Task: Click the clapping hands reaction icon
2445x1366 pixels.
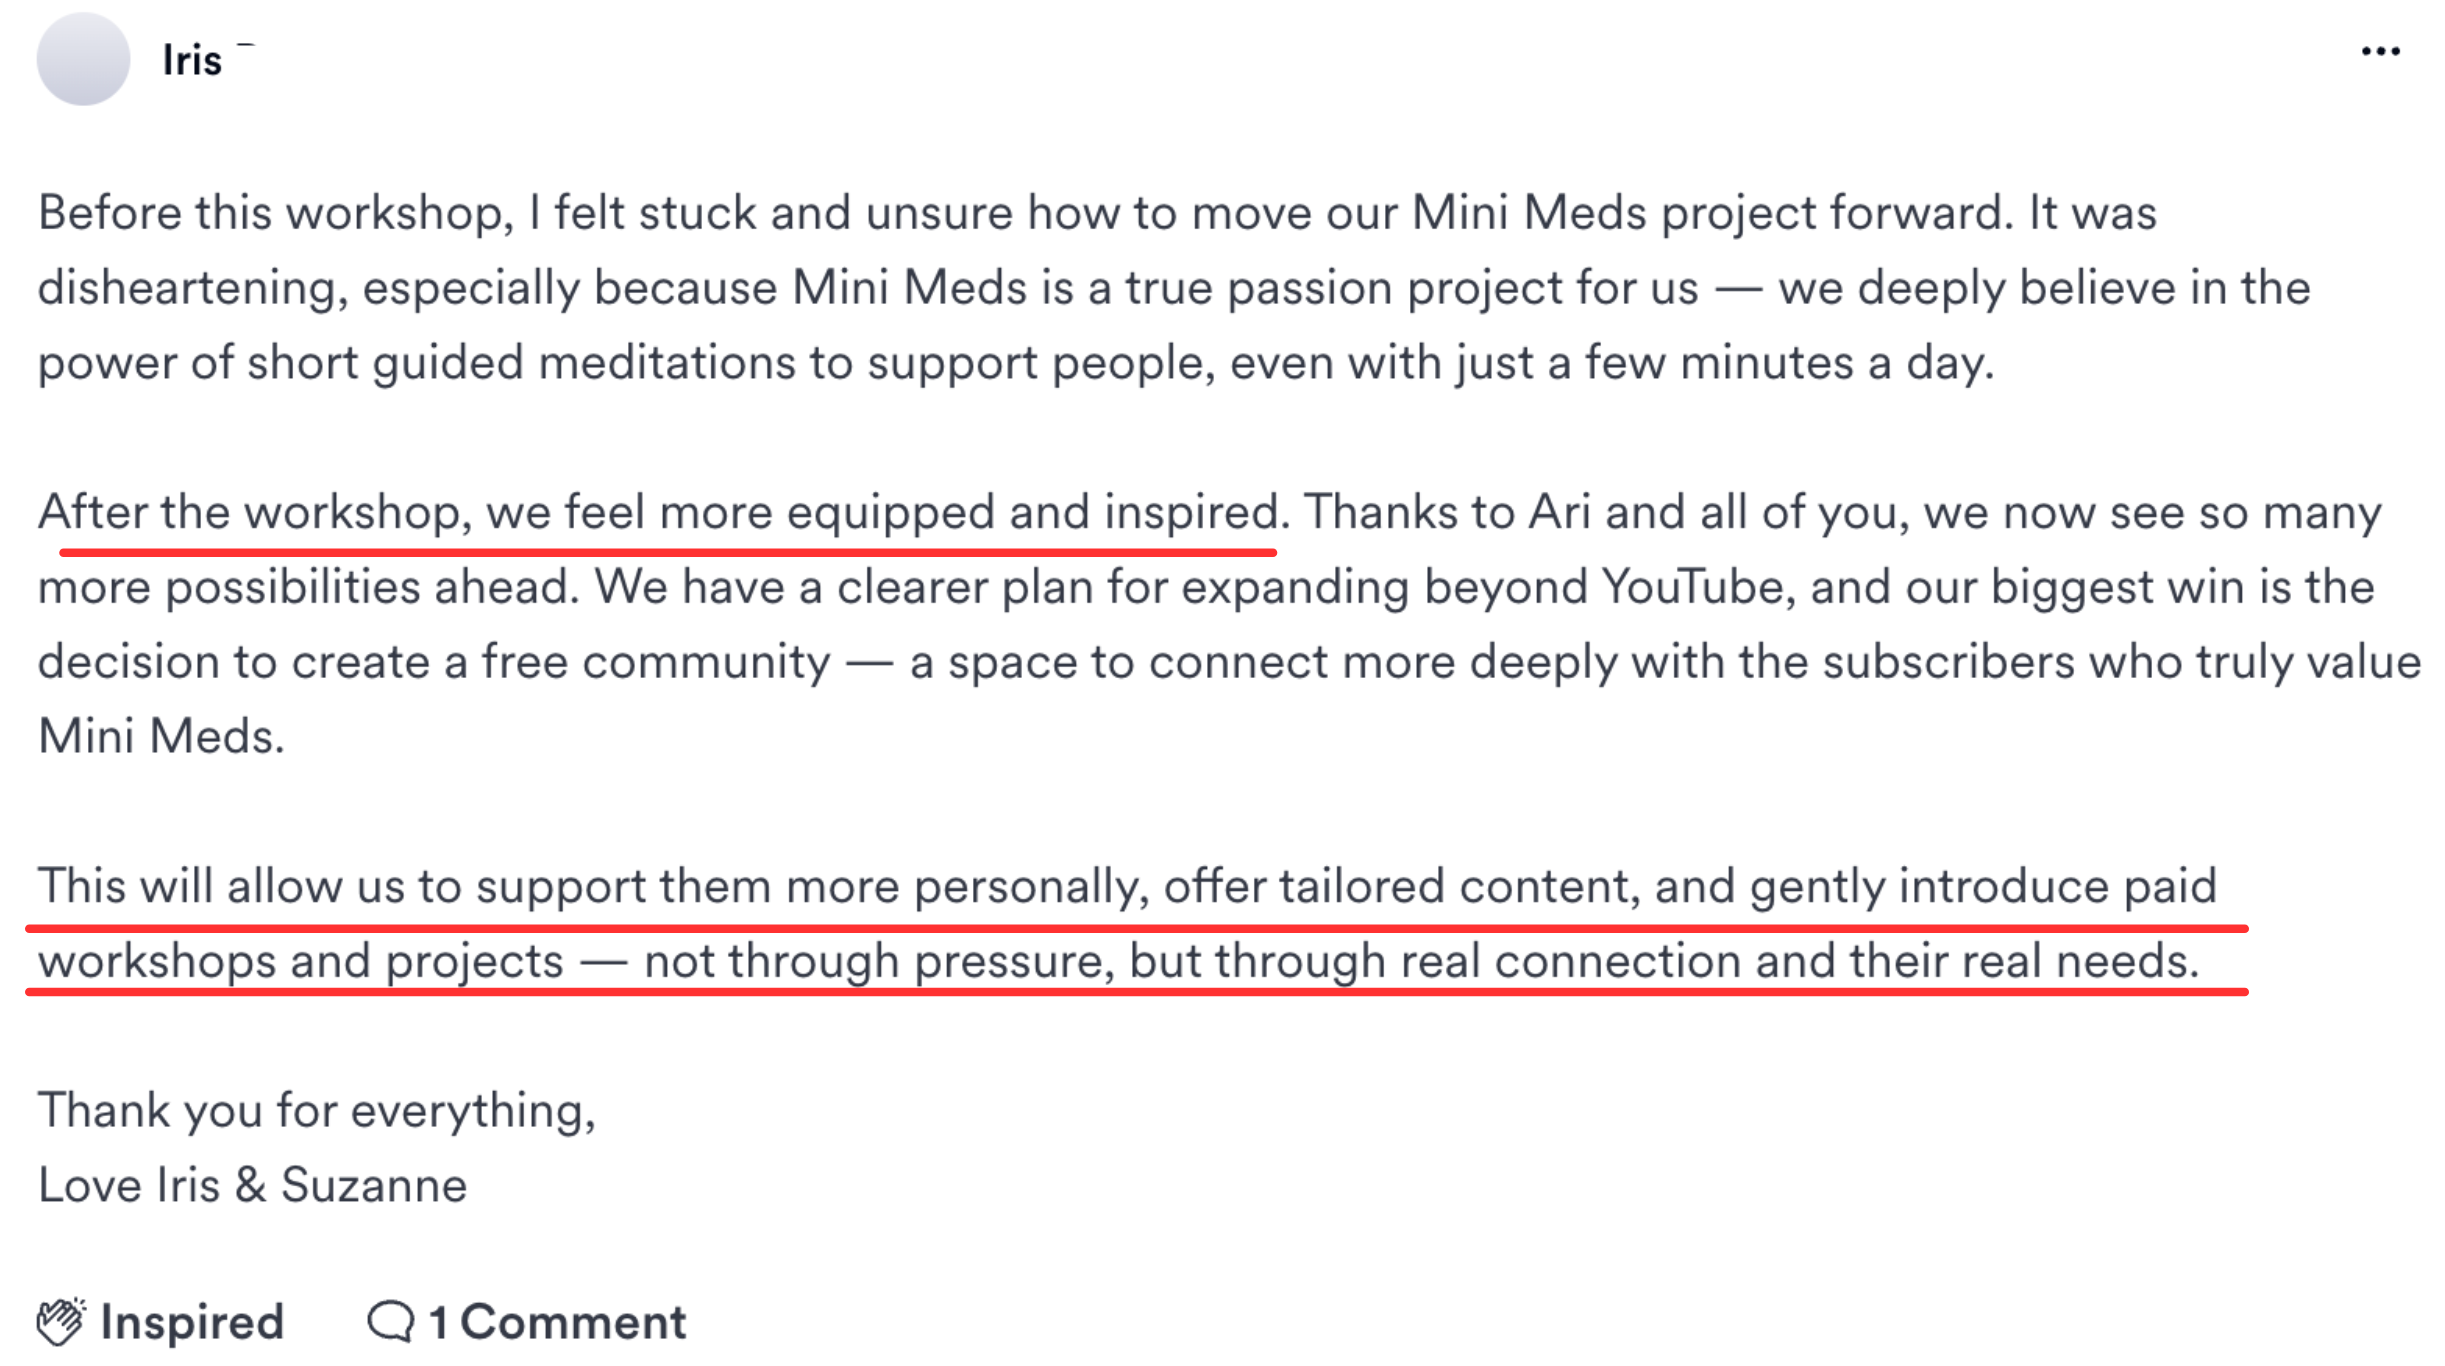Action: point(61,1321)
